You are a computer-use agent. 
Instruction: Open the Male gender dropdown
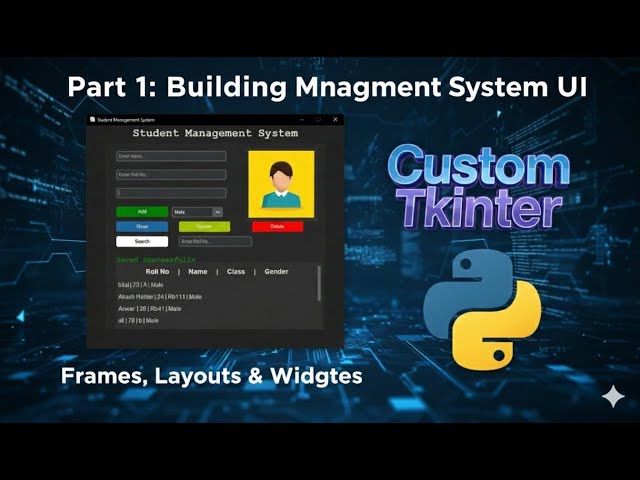tap(197, 212)
